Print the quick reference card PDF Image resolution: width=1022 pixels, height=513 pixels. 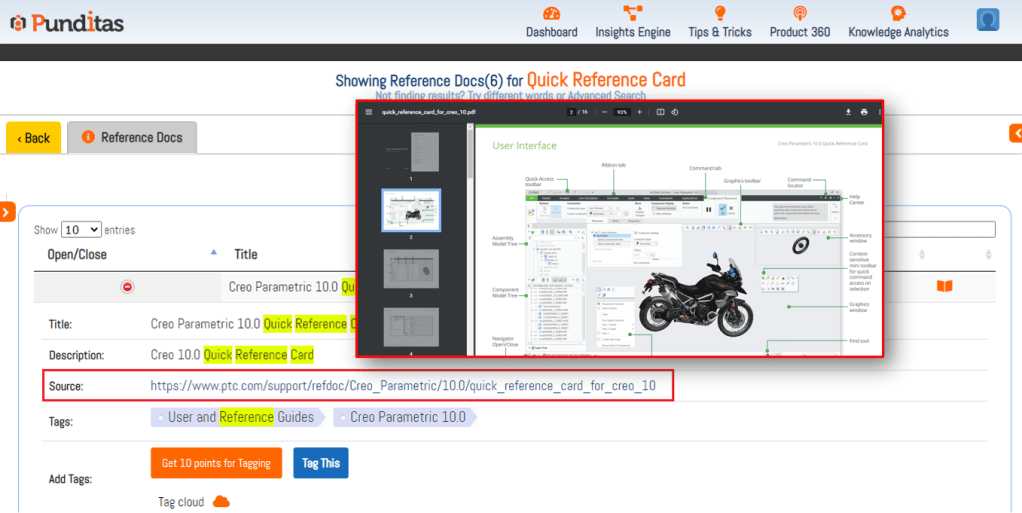864,112
